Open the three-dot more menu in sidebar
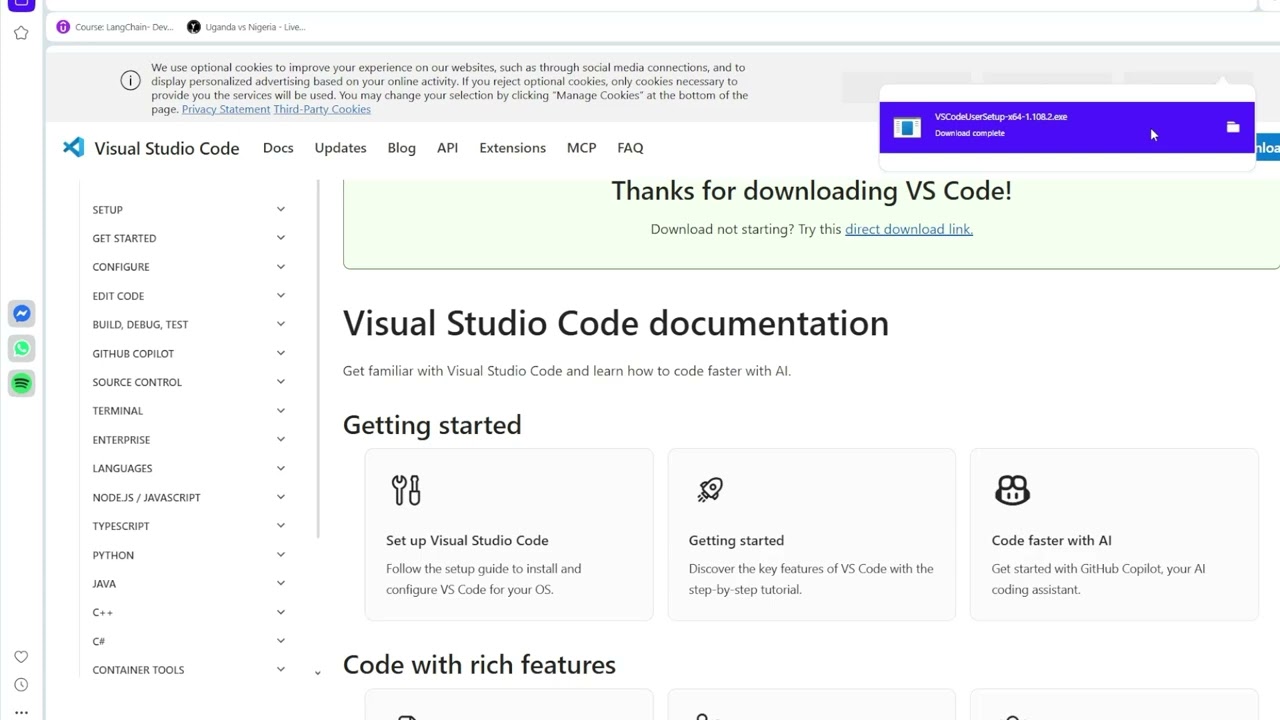The height and width of the screenshot is (720, 1280). [21, 713]
